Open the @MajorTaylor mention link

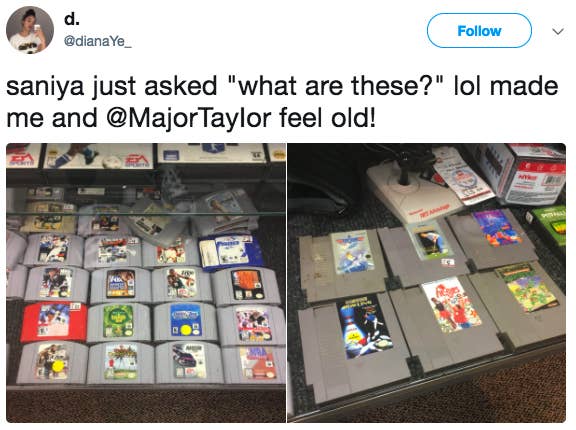(189, 118)
